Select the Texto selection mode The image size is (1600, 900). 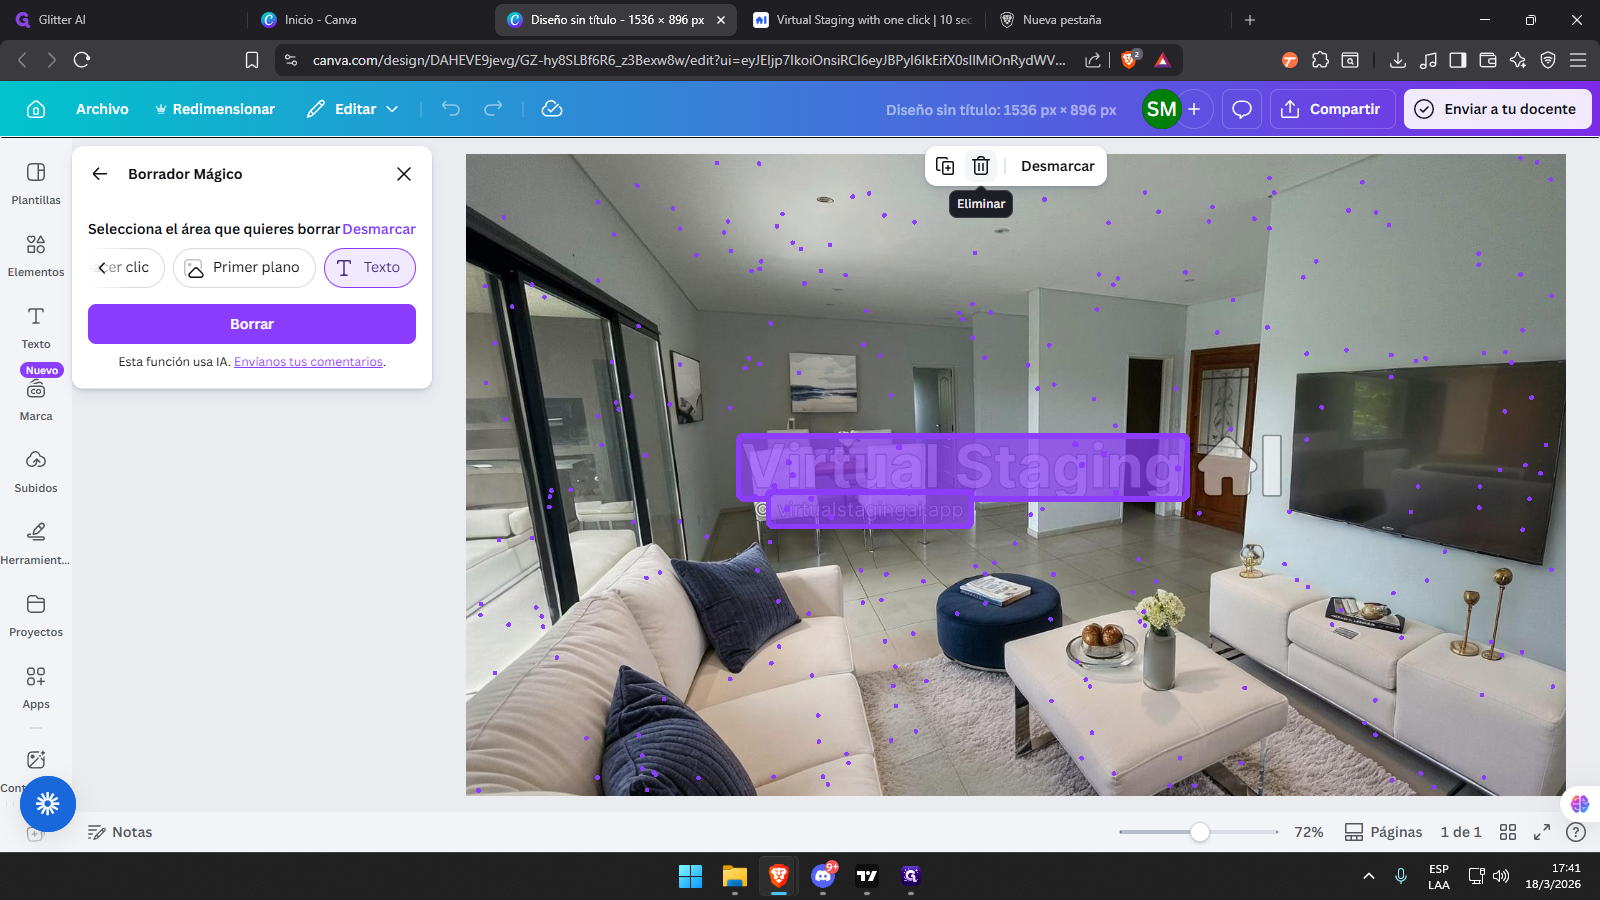369,268
